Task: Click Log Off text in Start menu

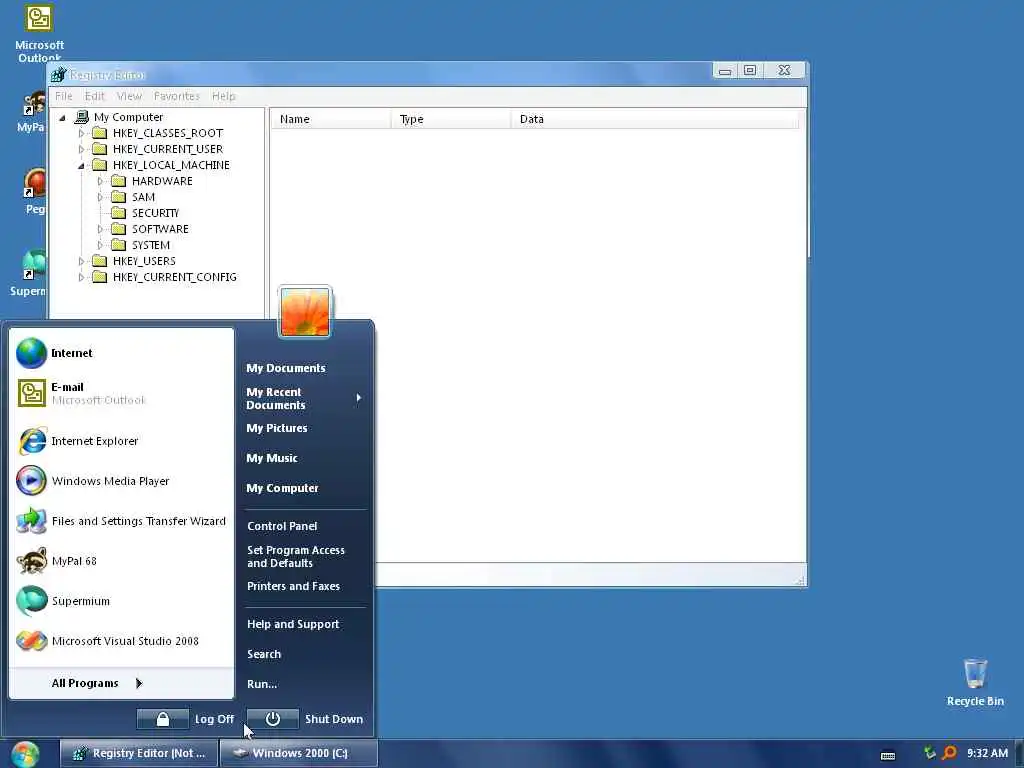Action: [214, 719]
